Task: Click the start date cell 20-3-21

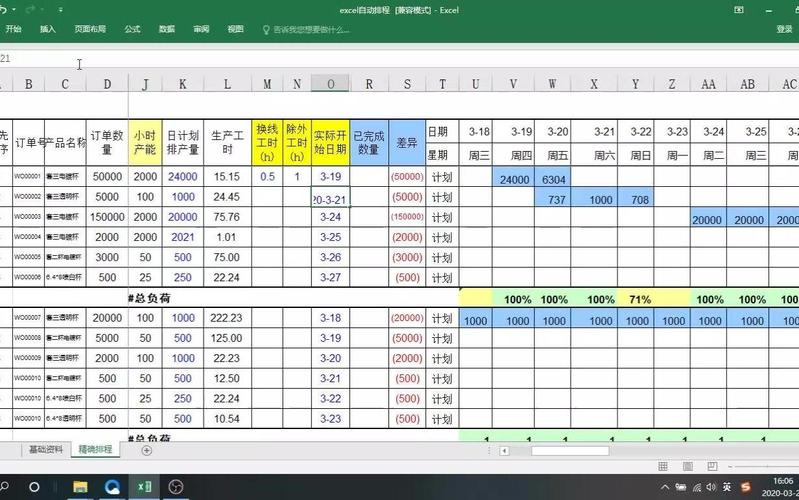Action: [x=330, y=197]
